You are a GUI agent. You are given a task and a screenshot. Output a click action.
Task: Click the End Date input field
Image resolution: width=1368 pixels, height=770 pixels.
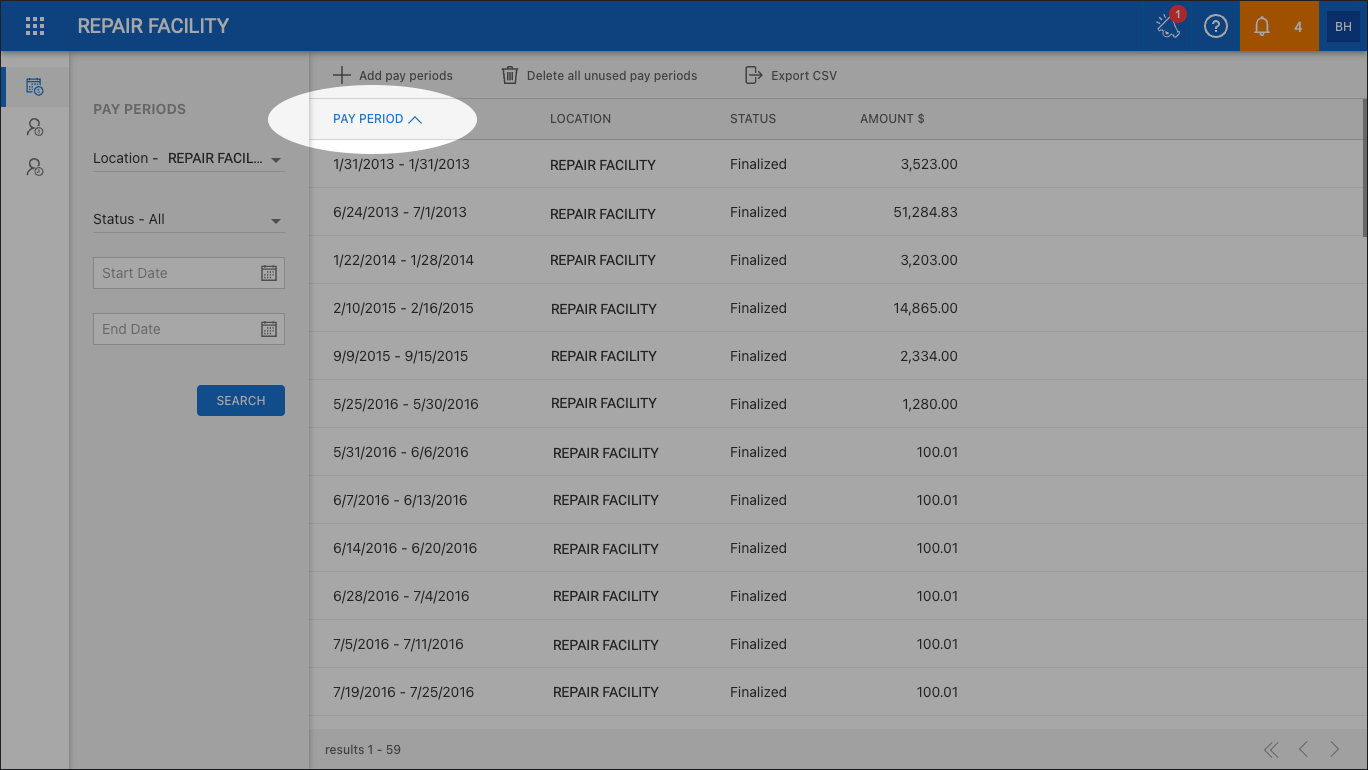189,329
